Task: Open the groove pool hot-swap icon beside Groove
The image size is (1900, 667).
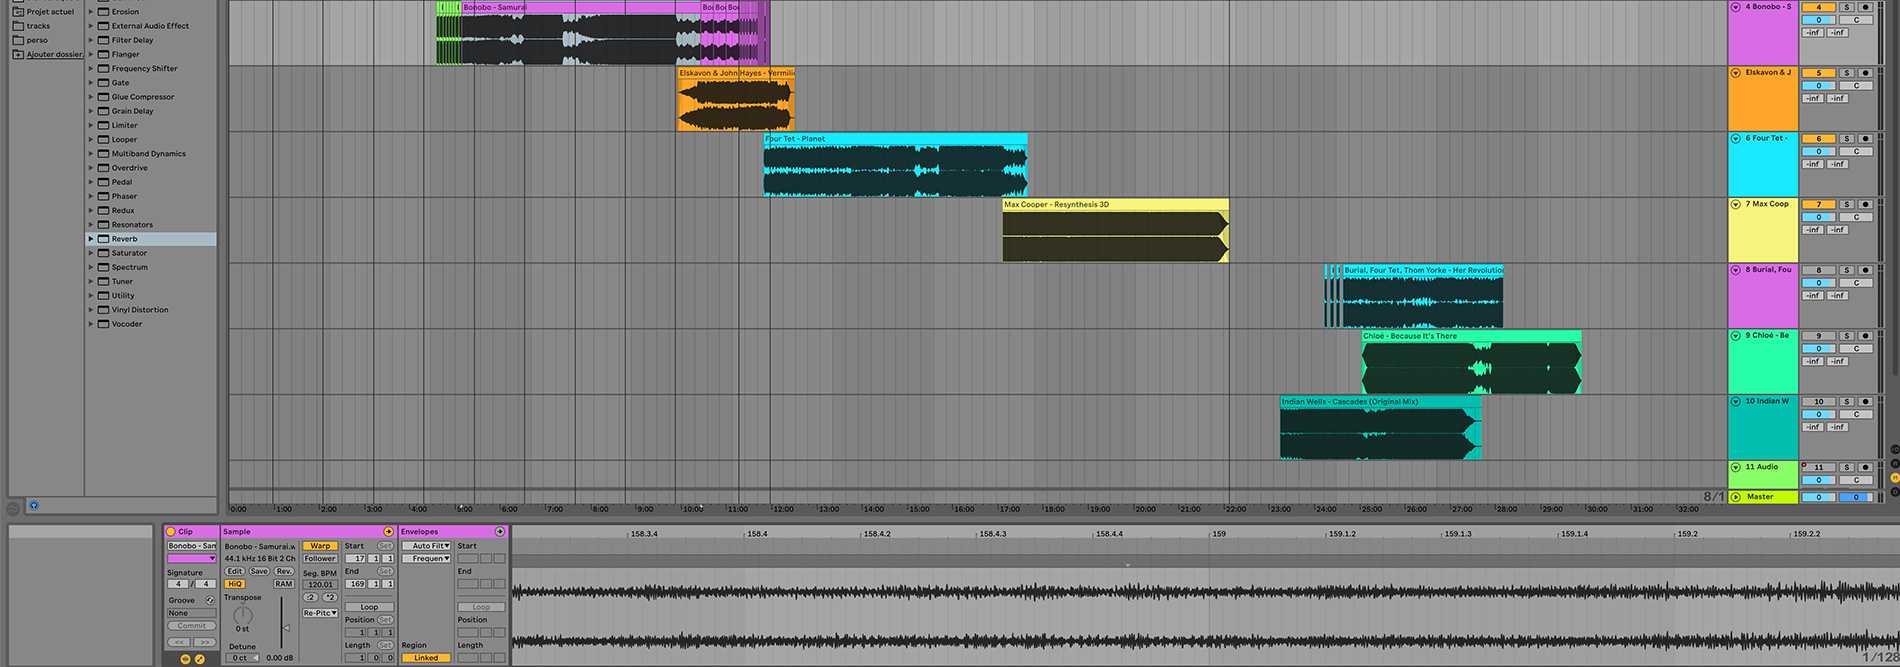Action: tap(210, 601)
